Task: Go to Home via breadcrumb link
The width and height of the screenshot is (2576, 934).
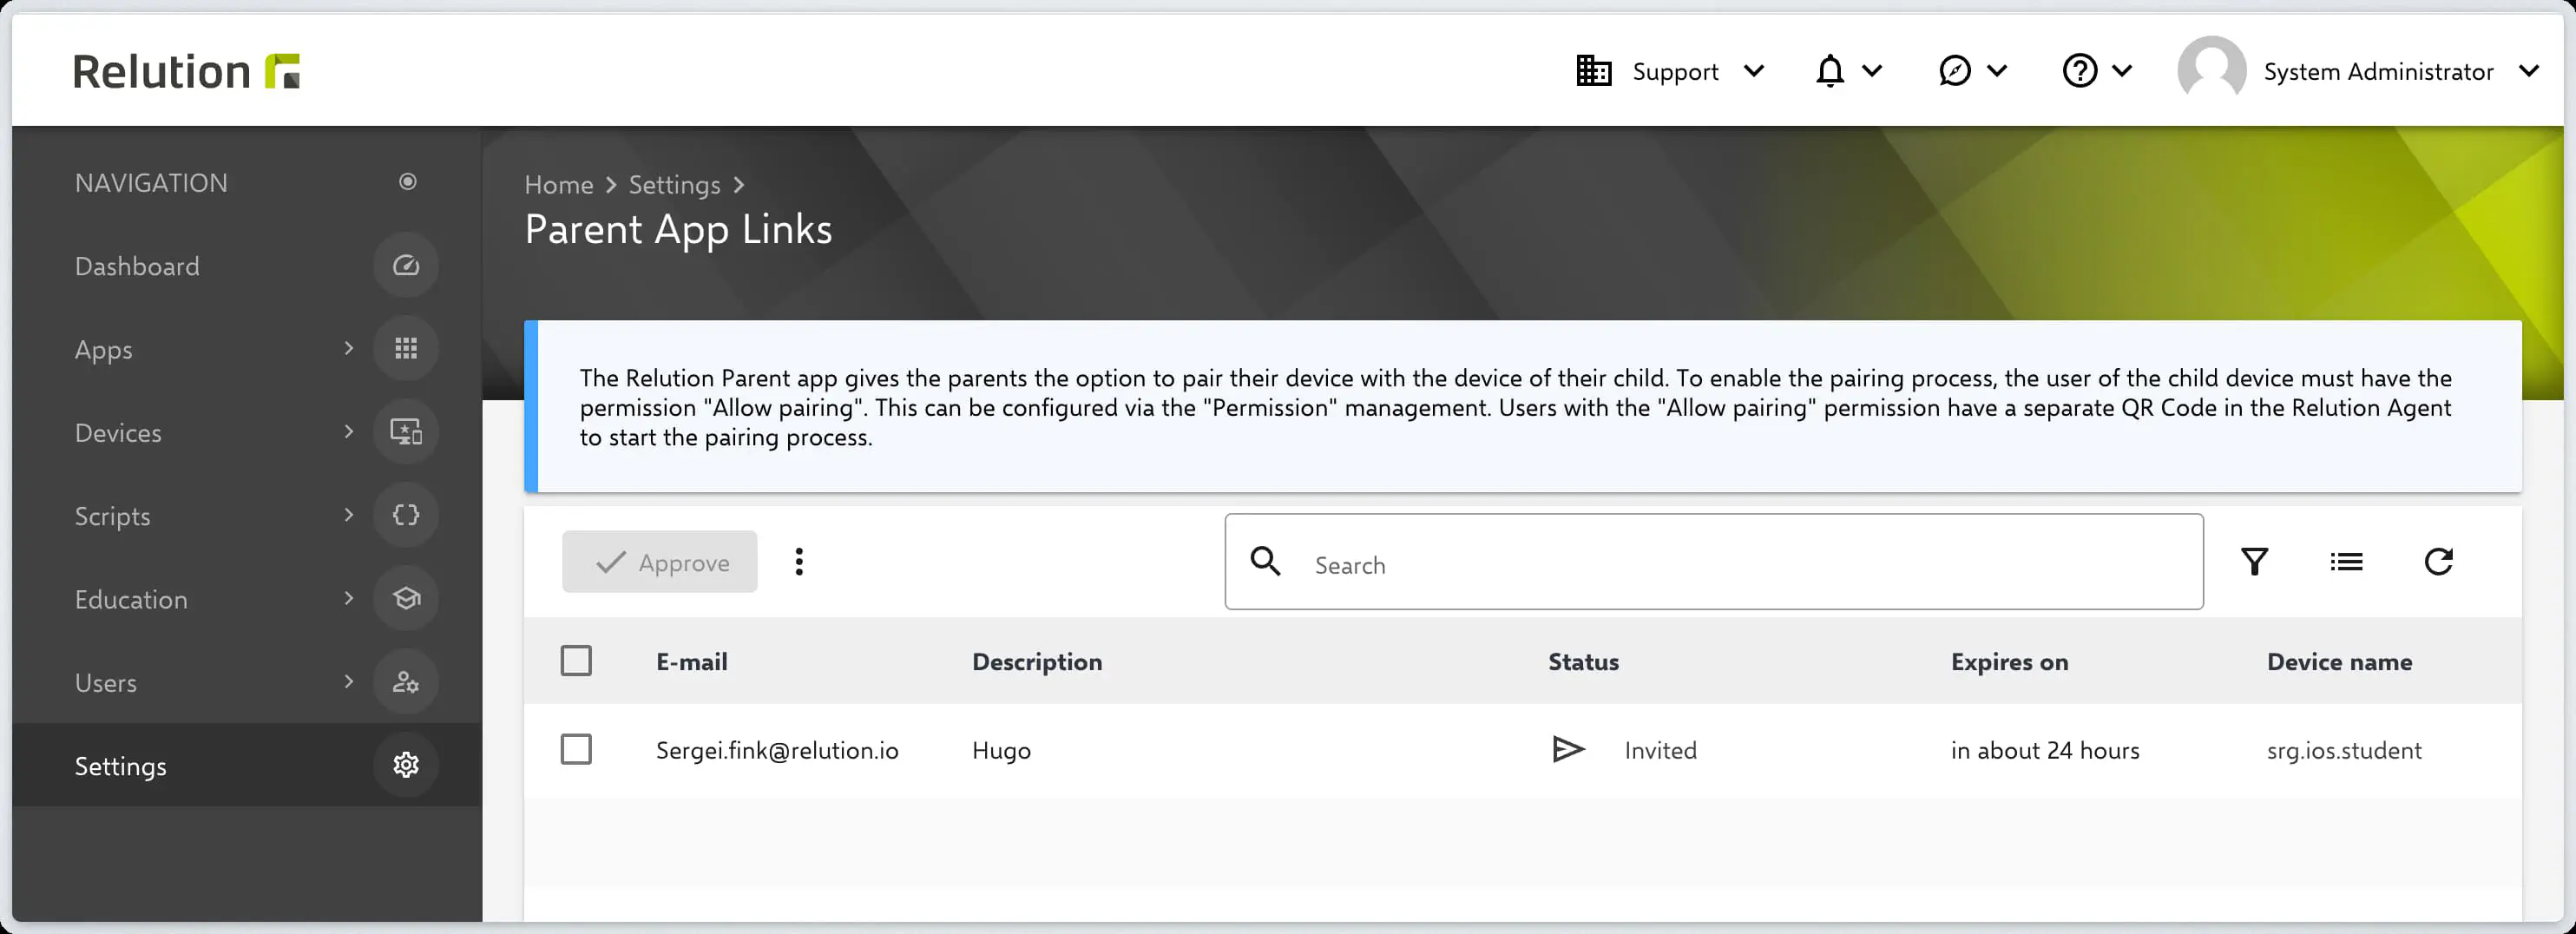Action: tap(558, 185)
